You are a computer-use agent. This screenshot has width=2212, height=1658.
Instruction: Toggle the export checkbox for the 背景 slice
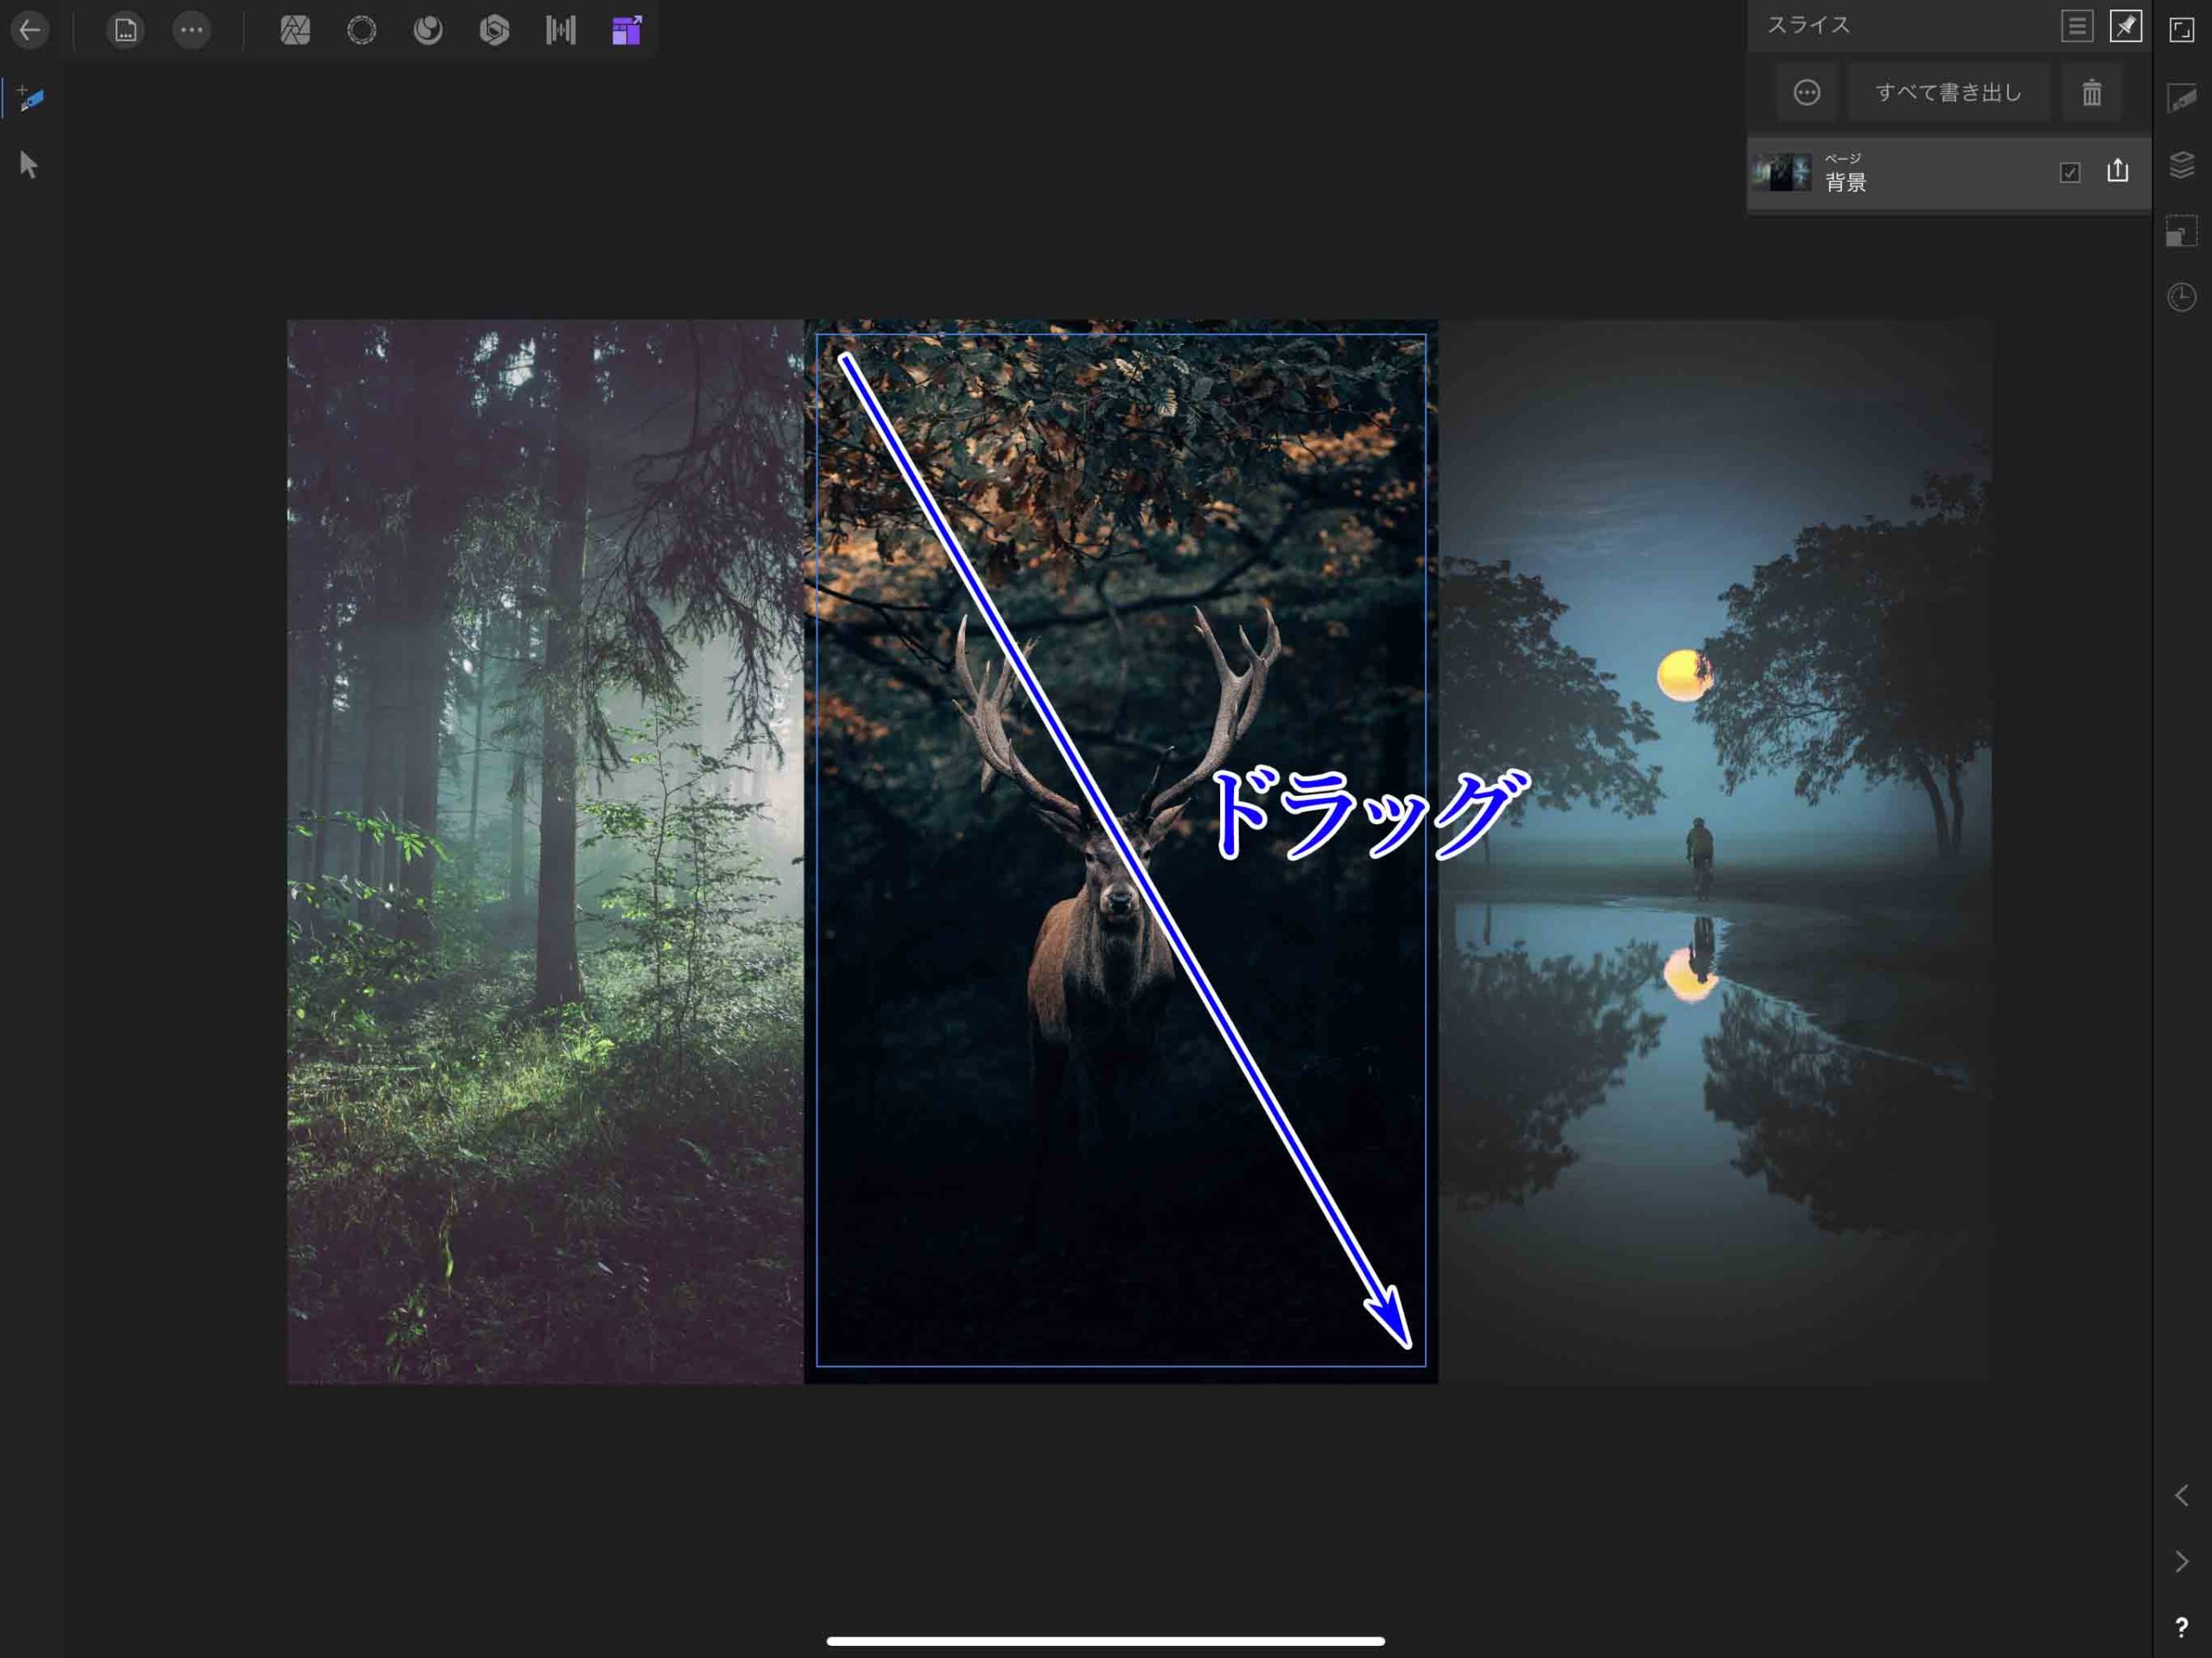click(x=2069, y=173)
